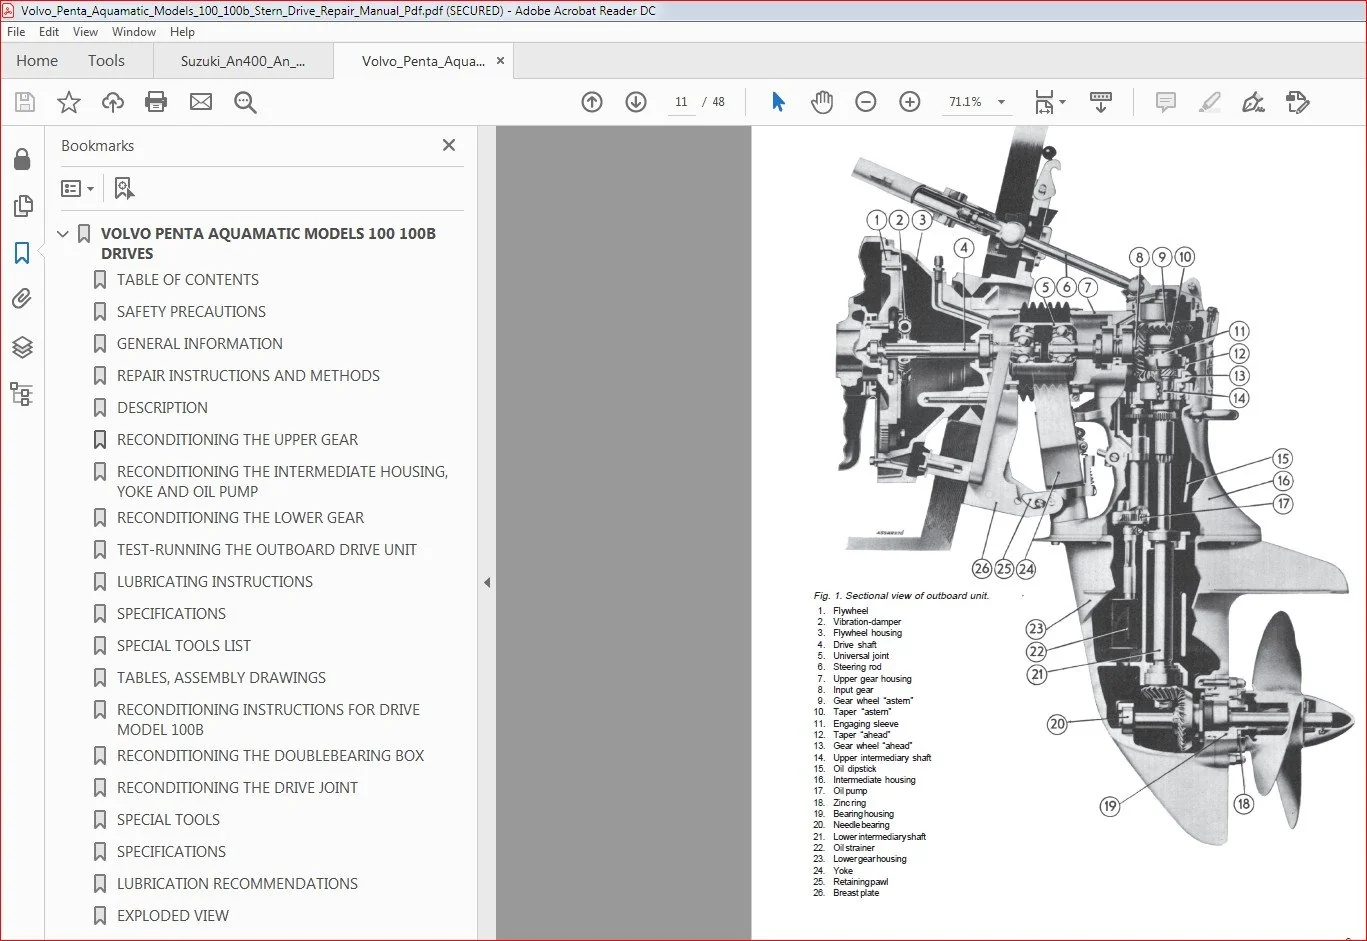Go to previous page arrow

(592, 102)
